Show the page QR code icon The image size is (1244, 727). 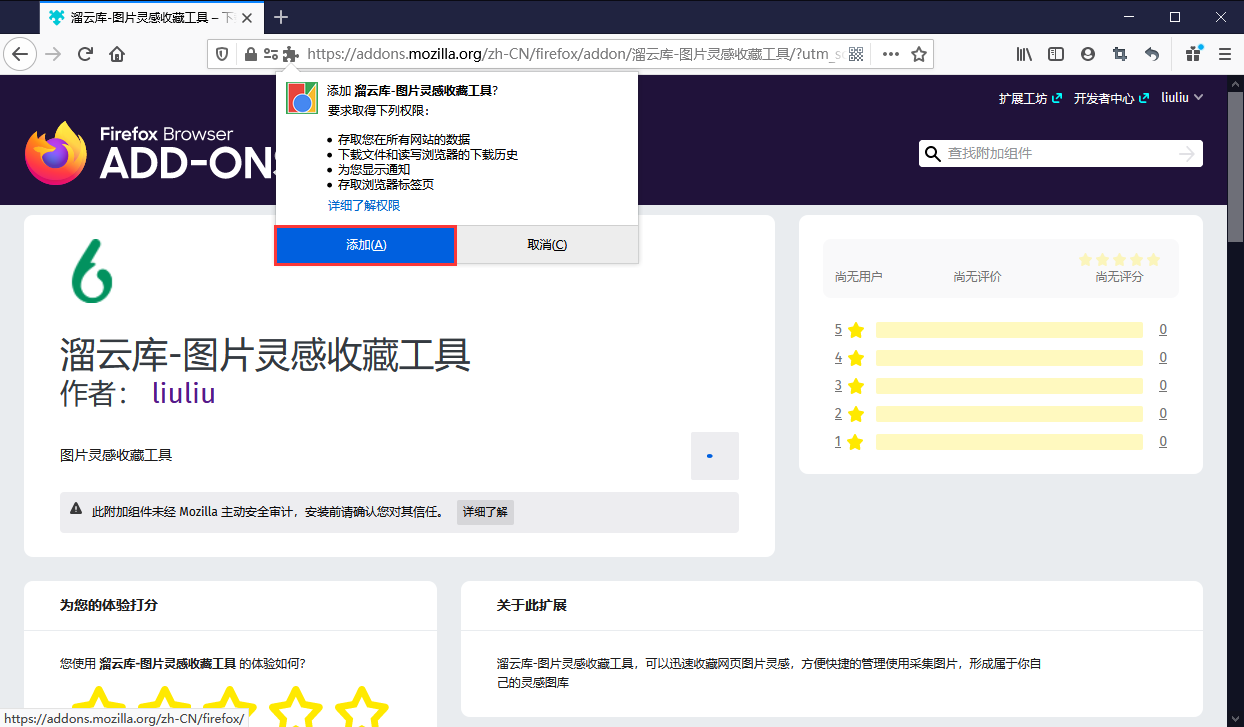(x=856, y=54)
